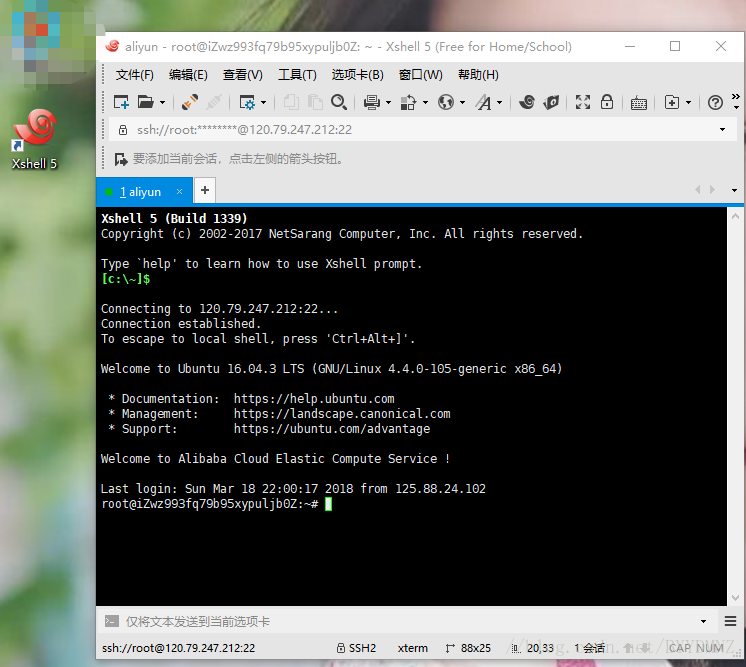Screen dimensions: 746x667
Task: Click the https://help.ubuntu.com text
Action: [x=314, y=399]
